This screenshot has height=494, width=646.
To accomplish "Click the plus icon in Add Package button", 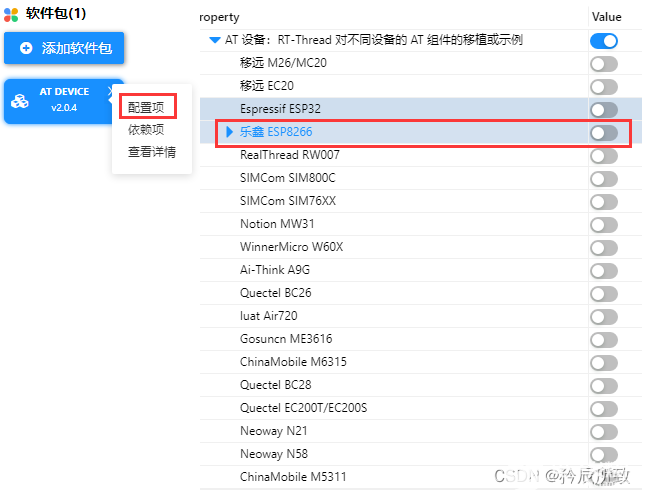I will [x=26, y=48].
